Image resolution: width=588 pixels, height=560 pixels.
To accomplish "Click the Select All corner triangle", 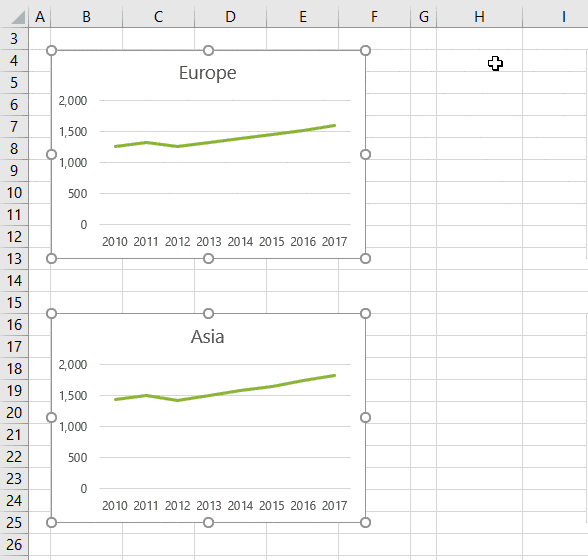I will tap(18, 17).
